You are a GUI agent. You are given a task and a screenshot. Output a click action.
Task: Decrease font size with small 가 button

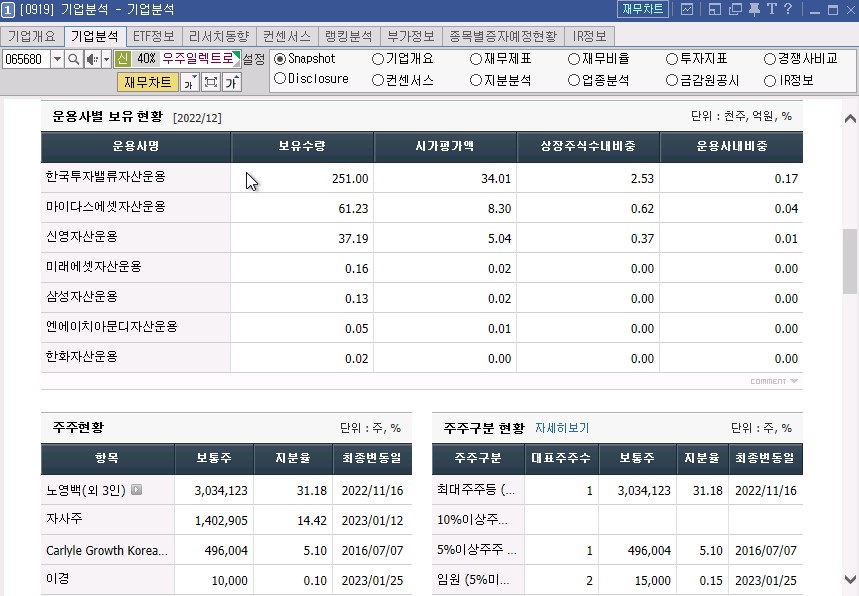point(190,82)
